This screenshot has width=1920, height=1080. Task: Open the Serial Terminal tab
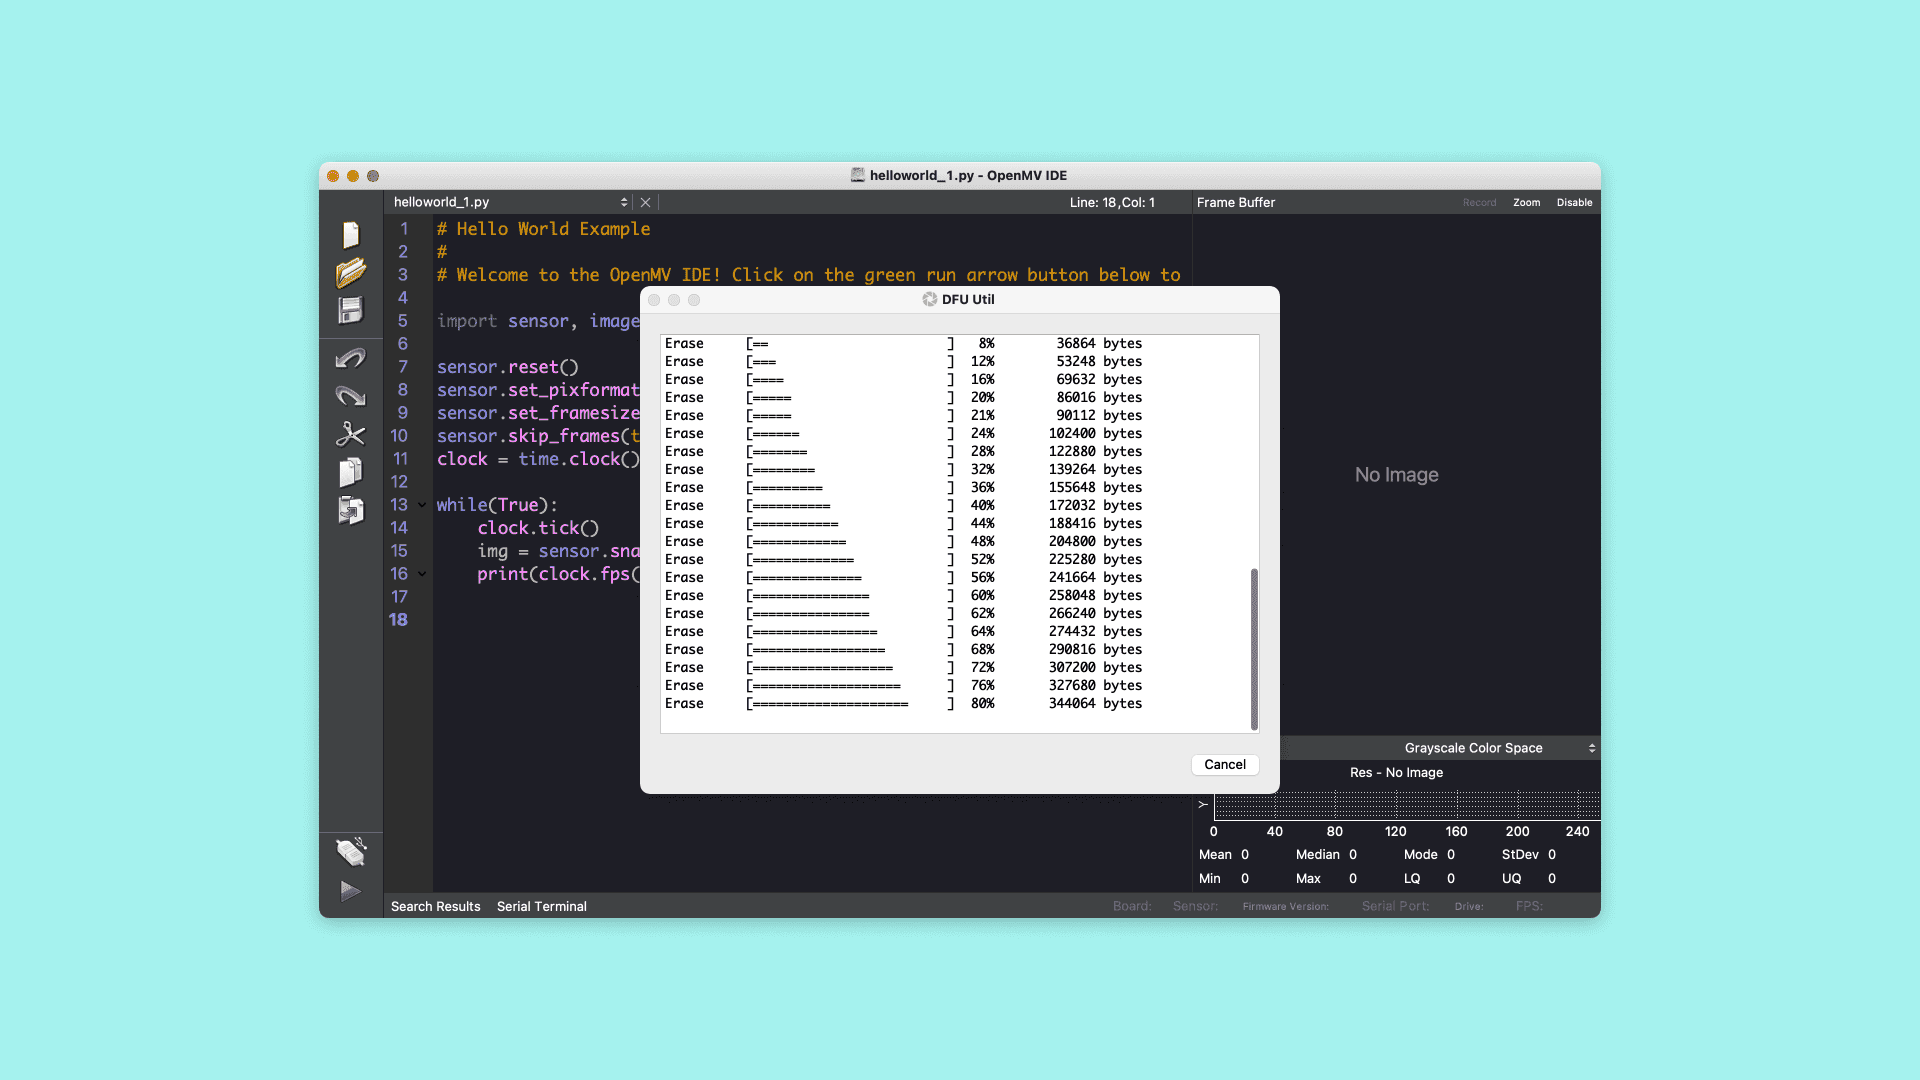click(541, 906)
